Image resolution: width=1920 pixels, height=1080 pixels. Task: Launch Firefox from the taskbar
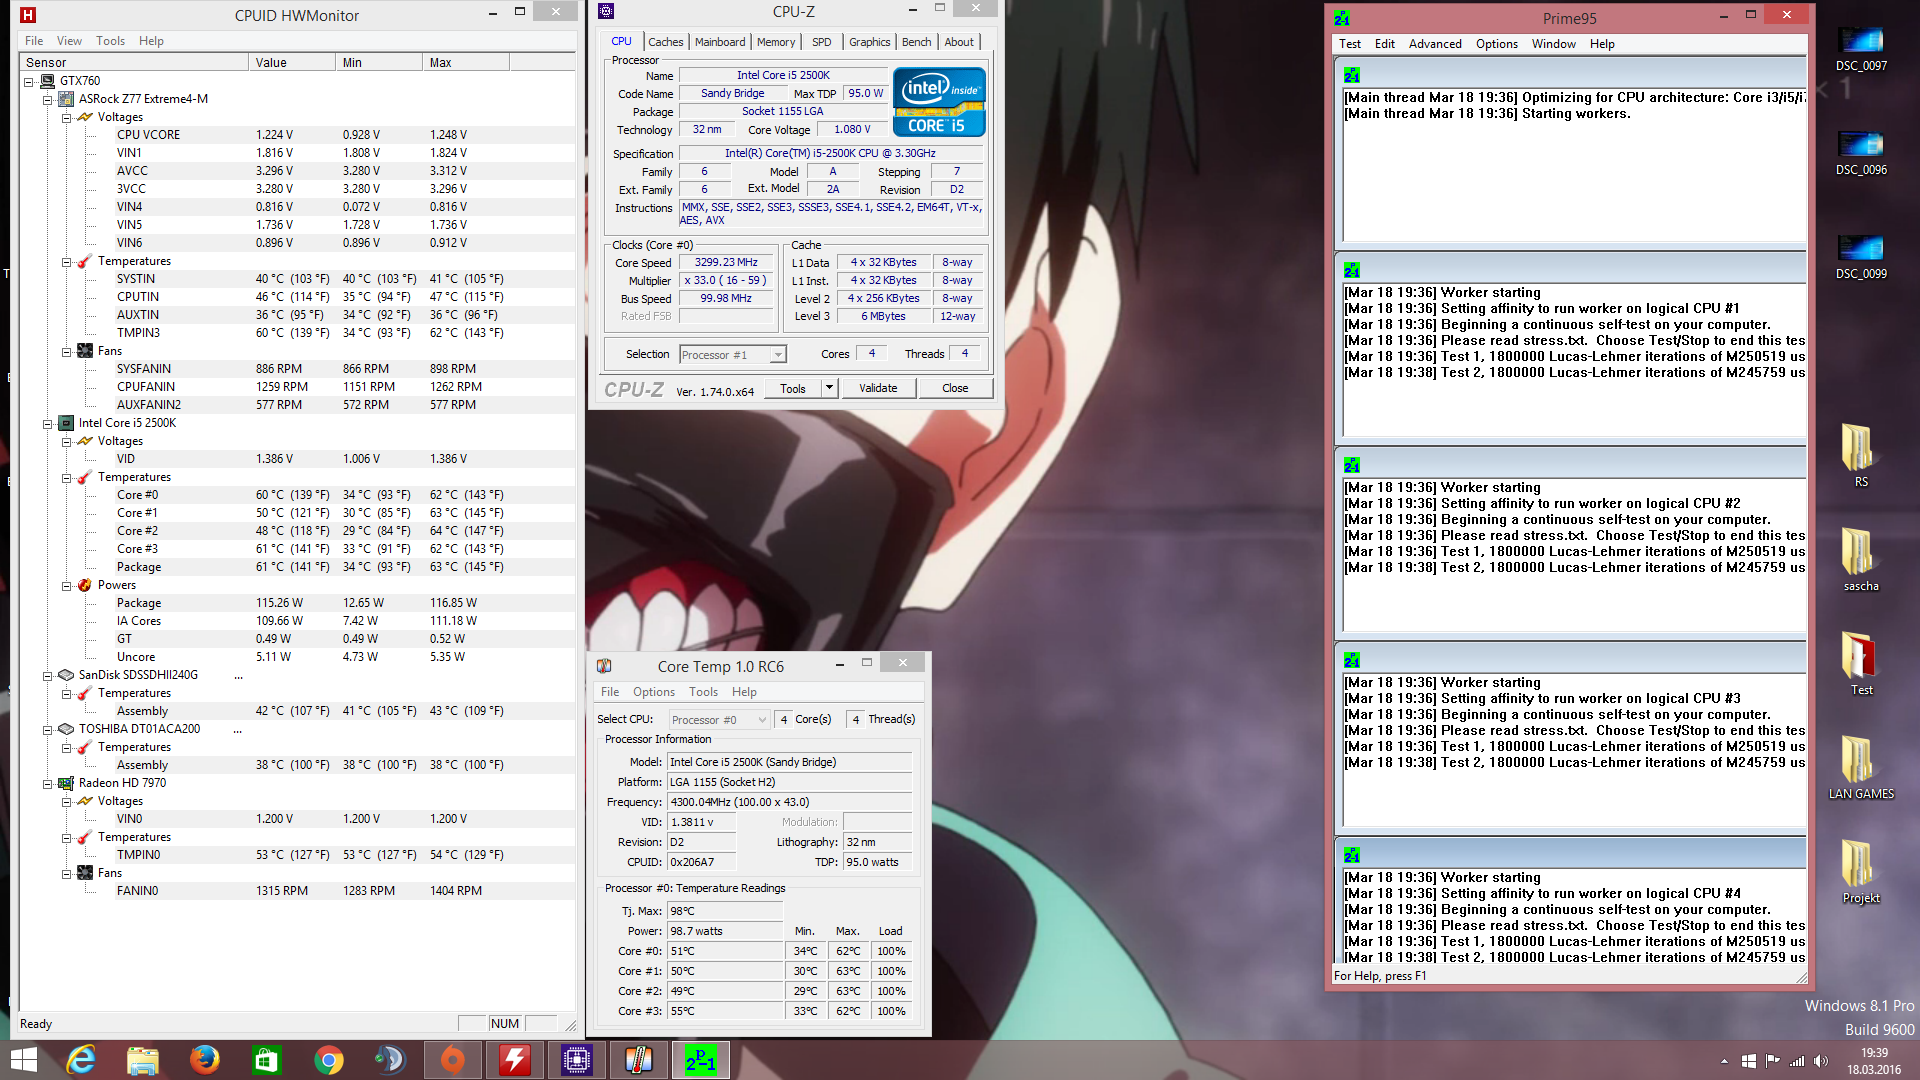[x=205, y=1059]
